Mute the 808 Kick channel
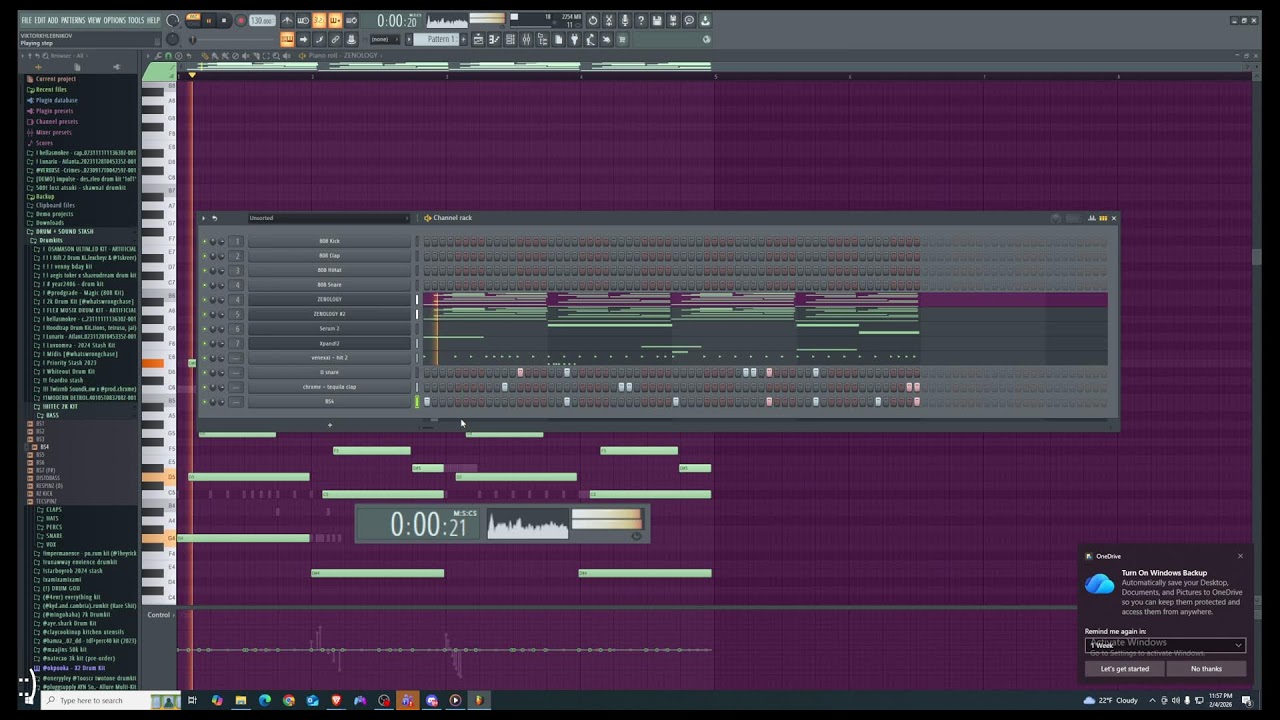This screenshot has height=720, width=1280. (x=205, y=241)
